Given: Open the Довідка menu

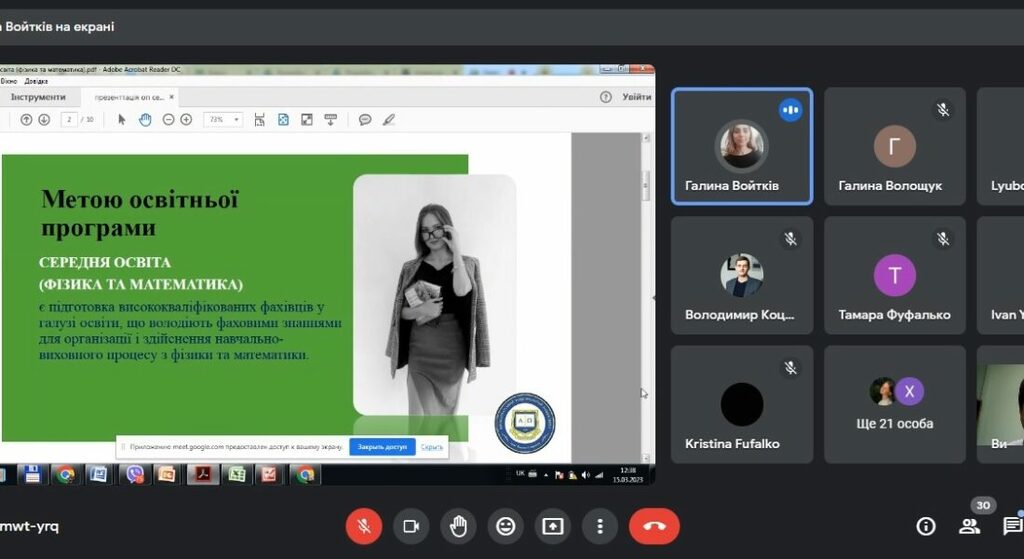Looking at the screenshot, I should coord(36,81).
